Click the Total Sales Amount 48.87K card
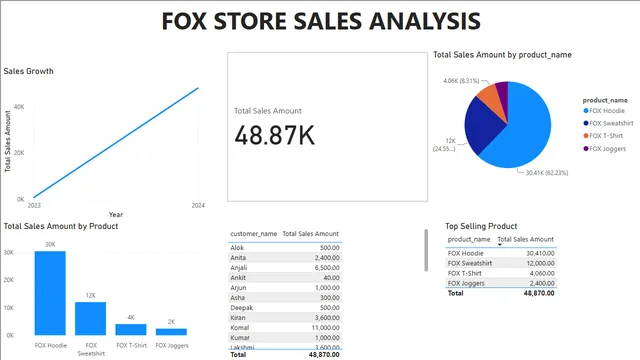The height and width of the screenshot is (360, 640). pyautogui.click(x=327, y=127)
